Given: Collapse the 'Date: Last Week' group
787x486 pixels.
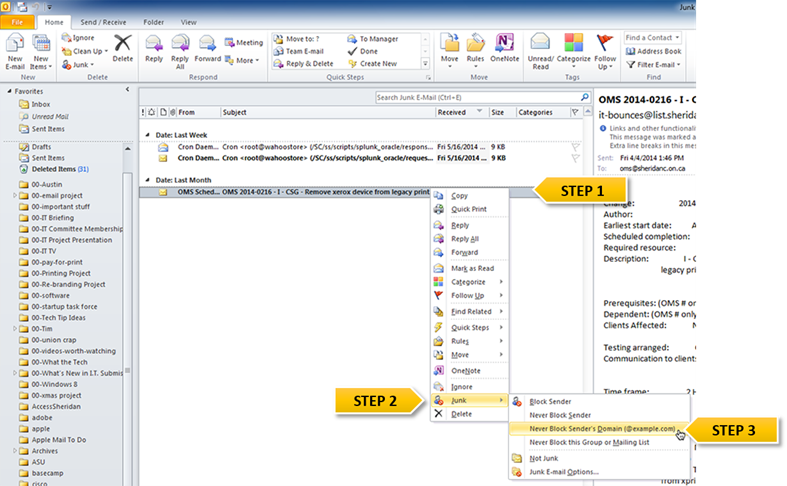Looking at the screenshot, I should click(147, 135).
